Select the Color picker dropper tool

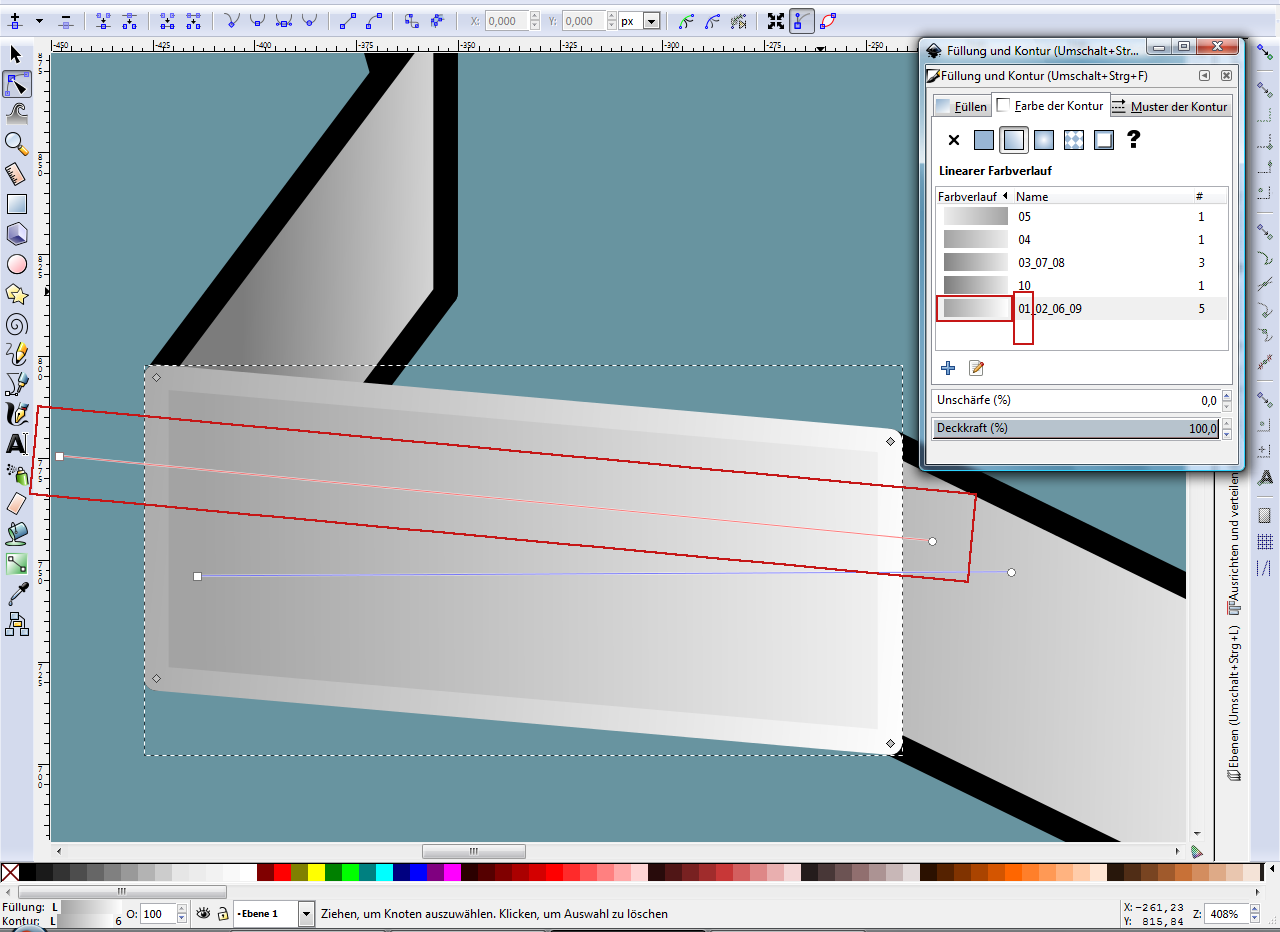point(16,595)
